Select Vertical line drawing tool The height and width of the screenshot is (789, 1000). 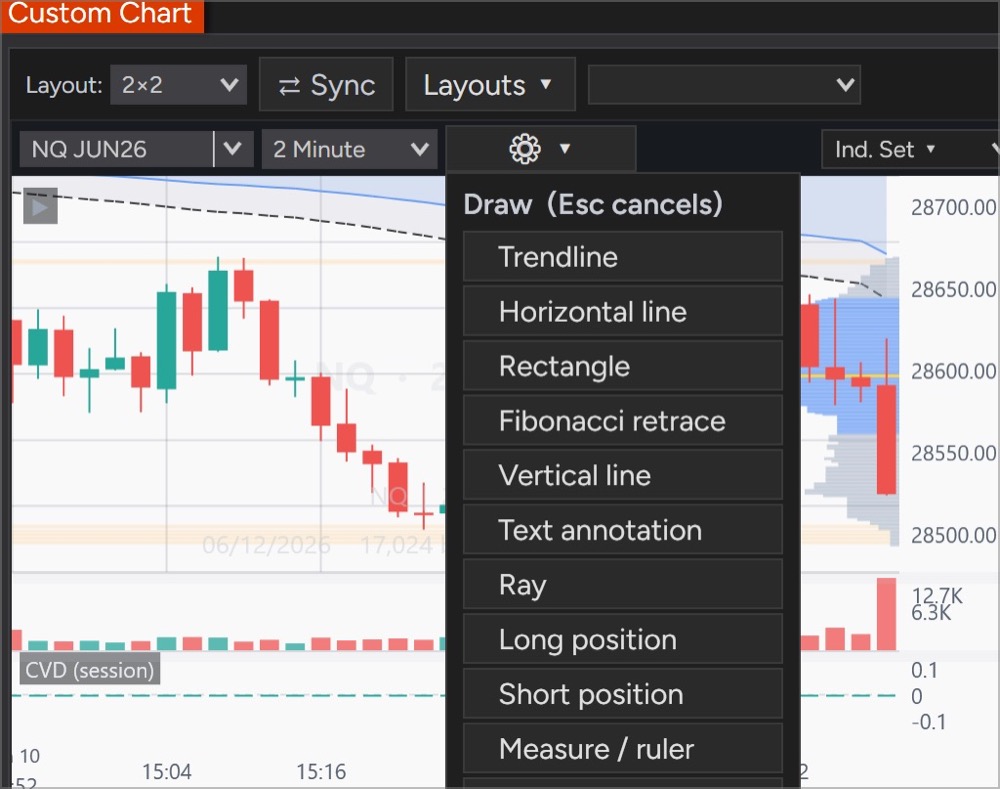tap(622, 475)
